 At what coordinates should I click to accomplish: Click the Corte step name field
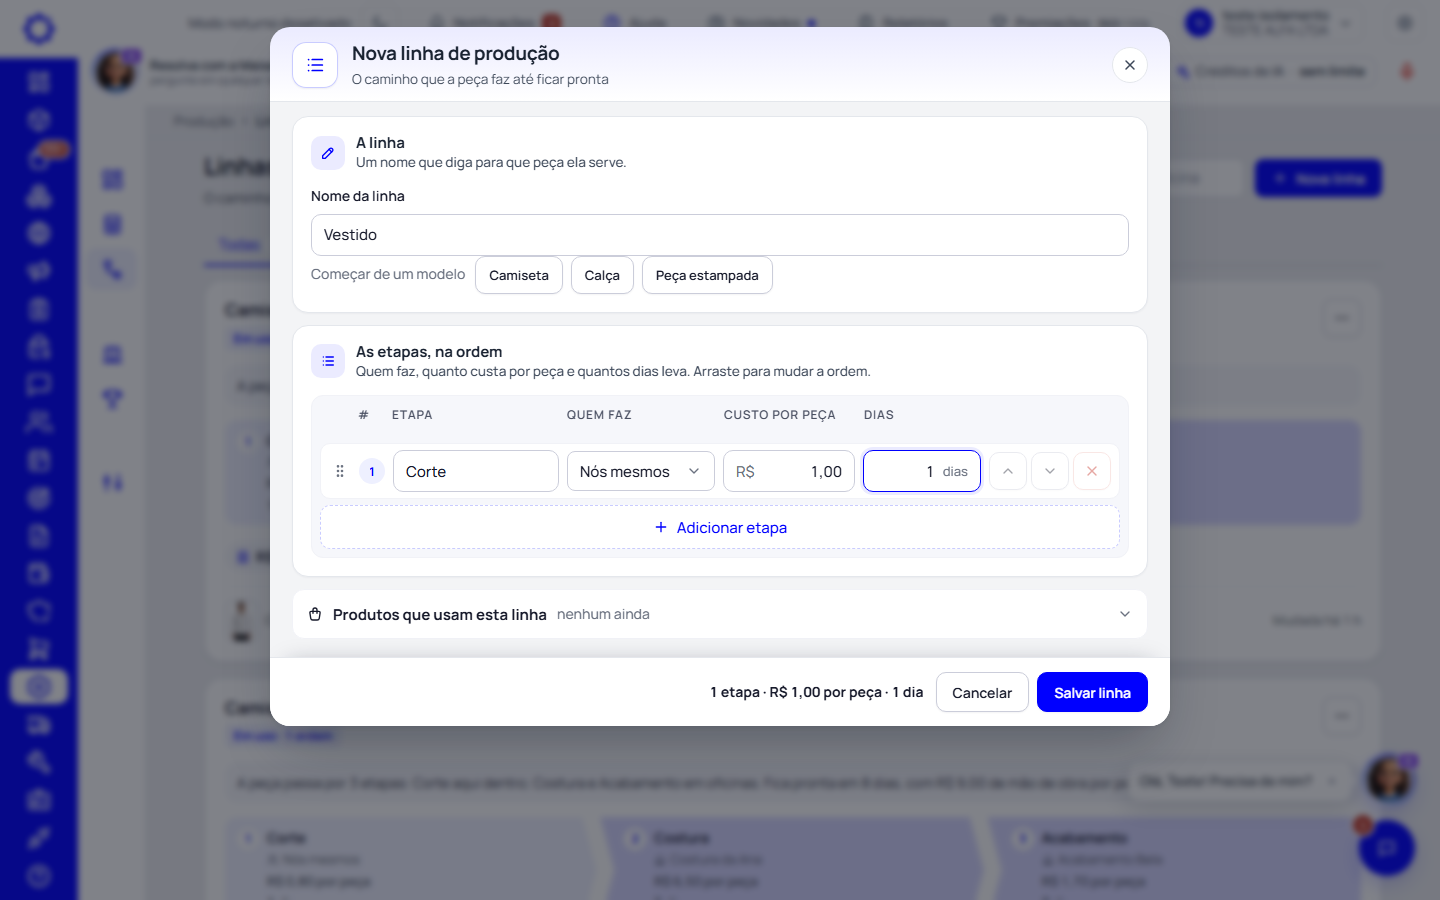(476, 471)
